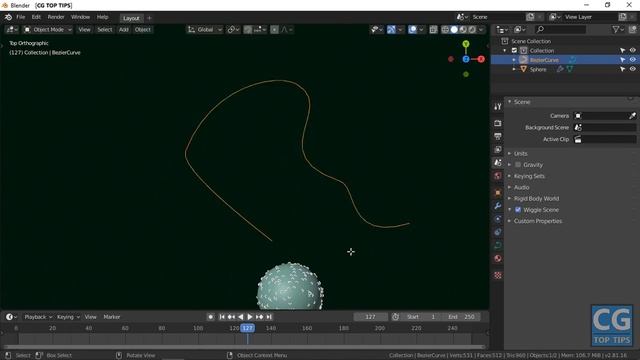This screenshot has width=640, height=360.
Task: Open the View Layer properties tab
Action: (498, 149)
